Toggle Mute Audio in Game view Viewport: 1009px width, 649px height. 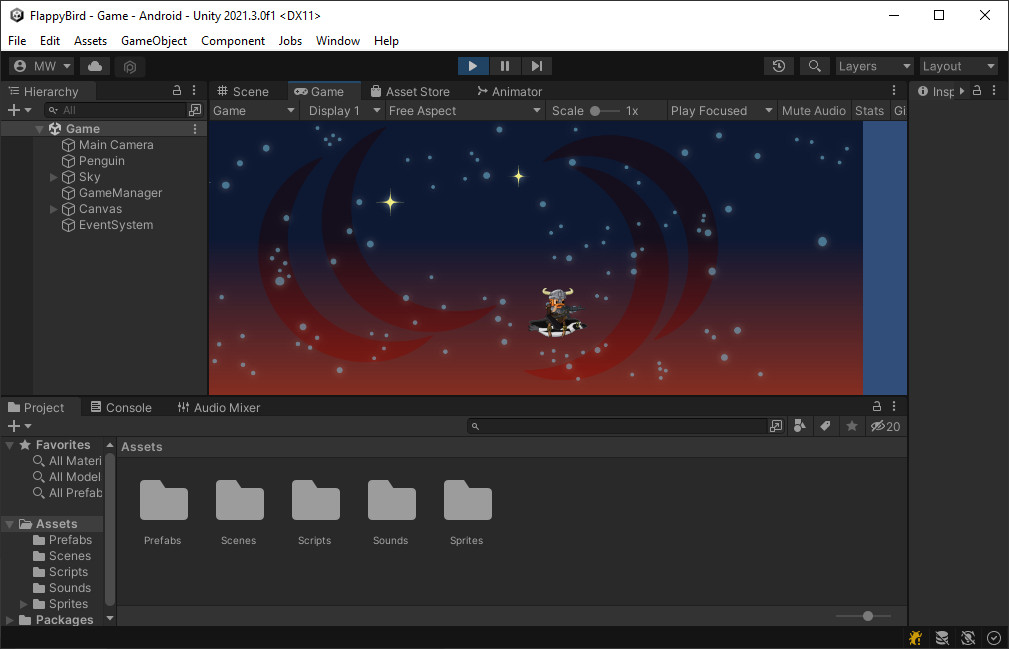[x=813, y=111]
